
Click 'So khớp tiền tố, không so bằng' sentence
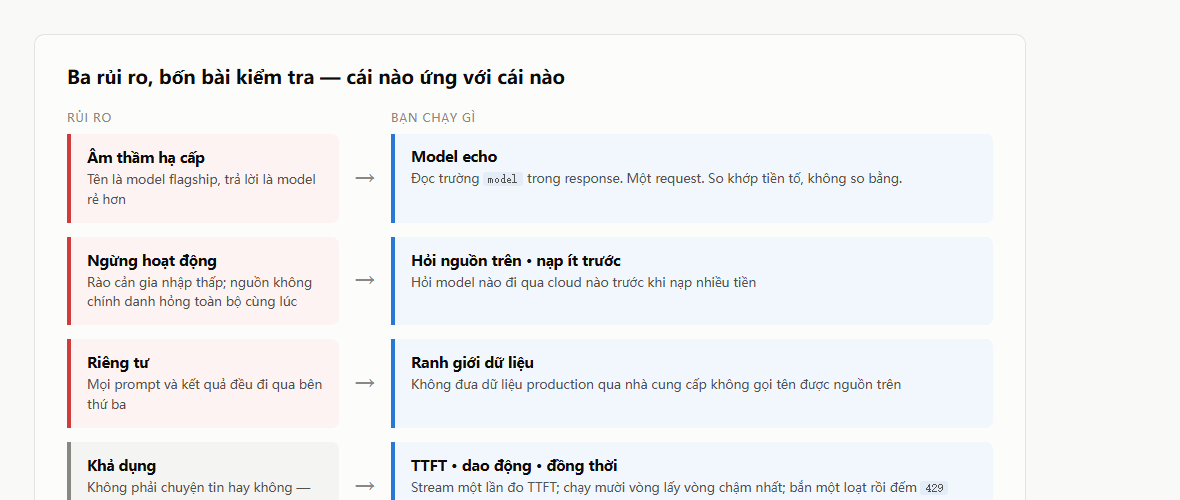tap(804, 179)
